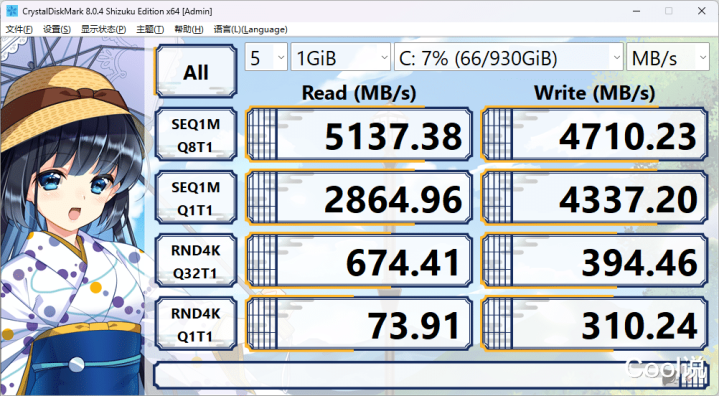Click the empty comment field at the bottom
The width and height of the screenshot is (719, 396).
tap(430, 375)
